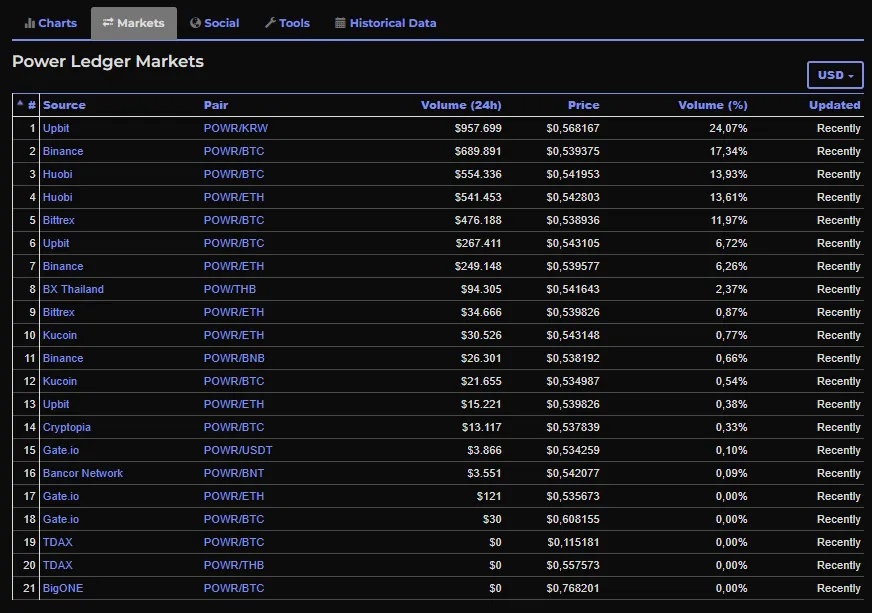Open Binance source in row 7

pos(63,266)
